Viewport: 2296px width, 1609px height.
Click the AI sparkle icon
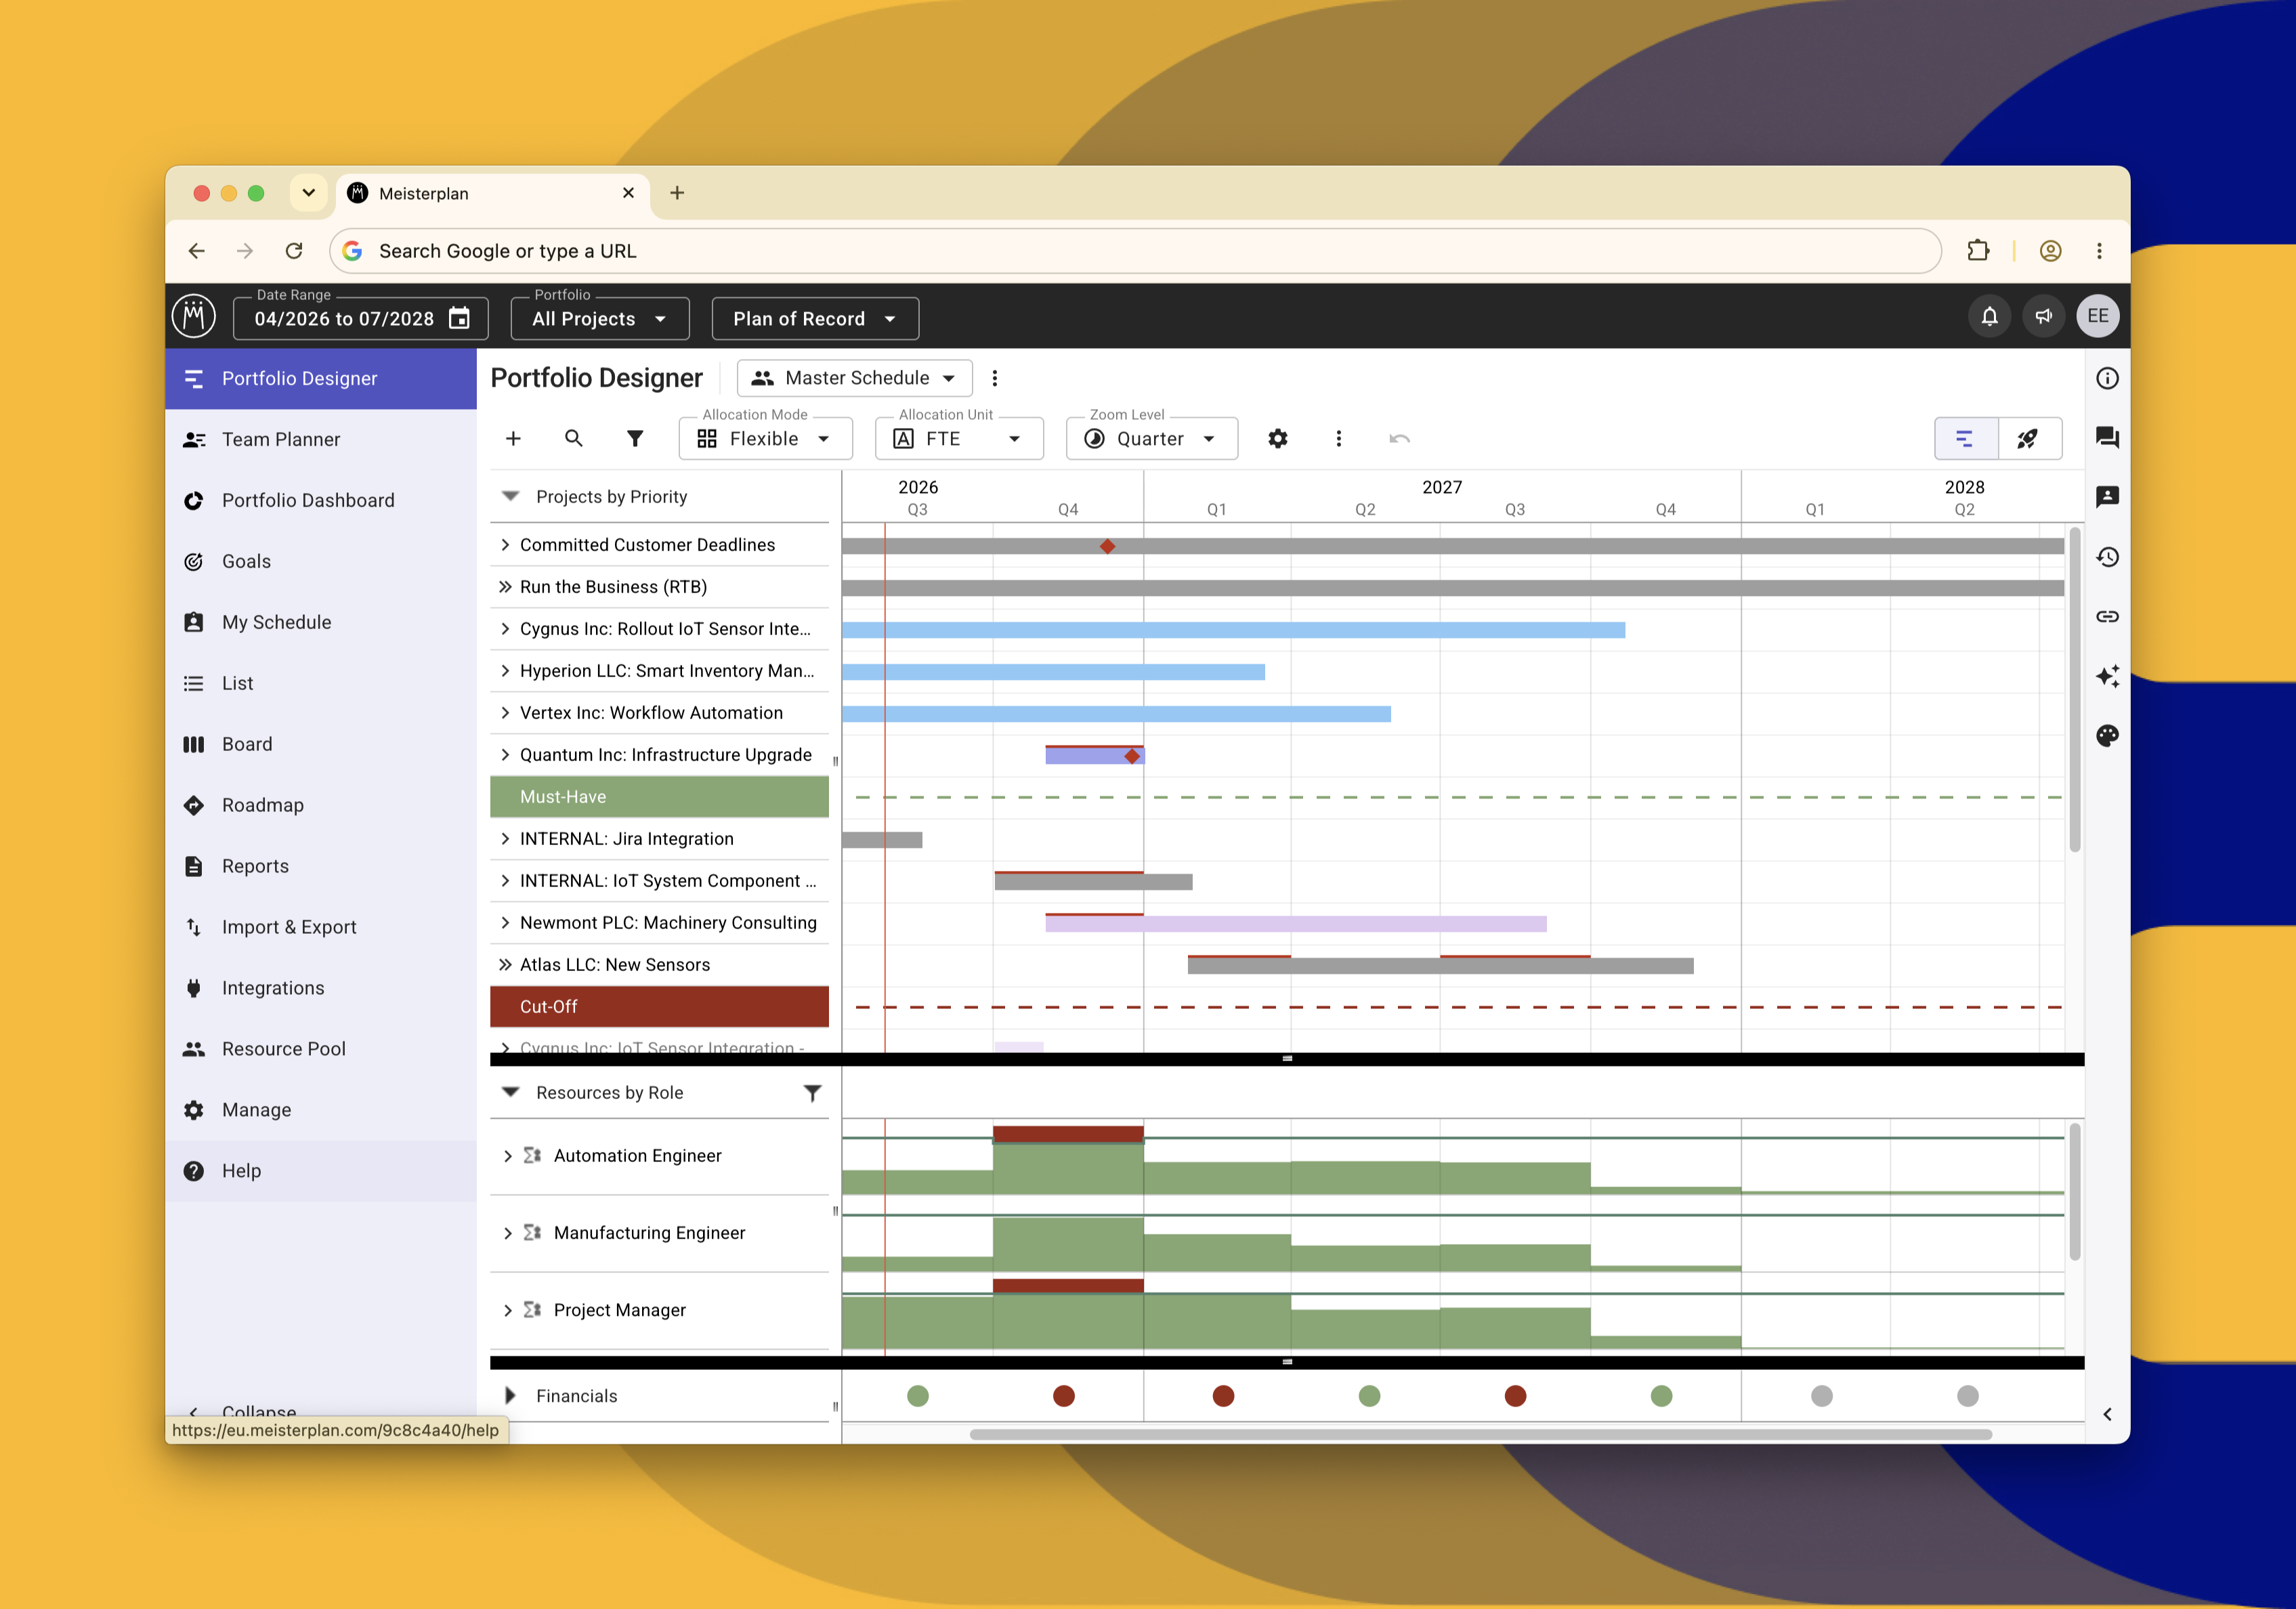click(2107, 676)
